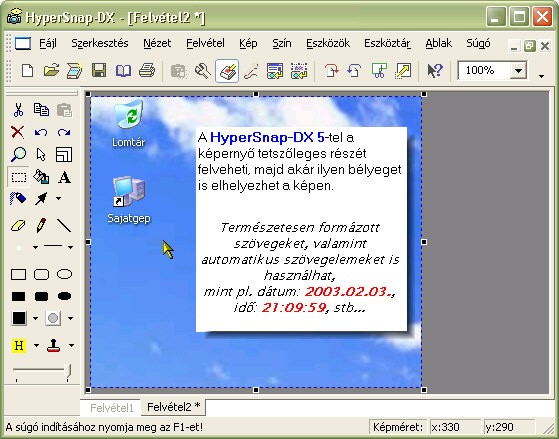Screen dimensions: 559x439
Task: Click the gray circle background swatch
Action: pos(53,318)
